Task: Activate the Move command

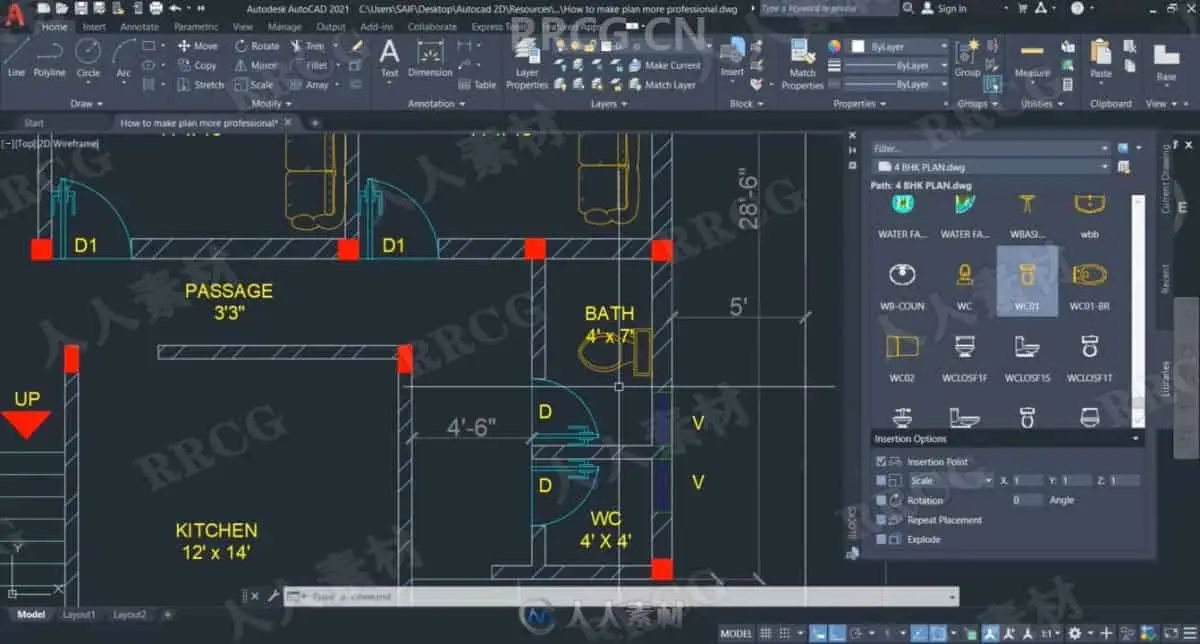Action: click(x=197, y=46)
